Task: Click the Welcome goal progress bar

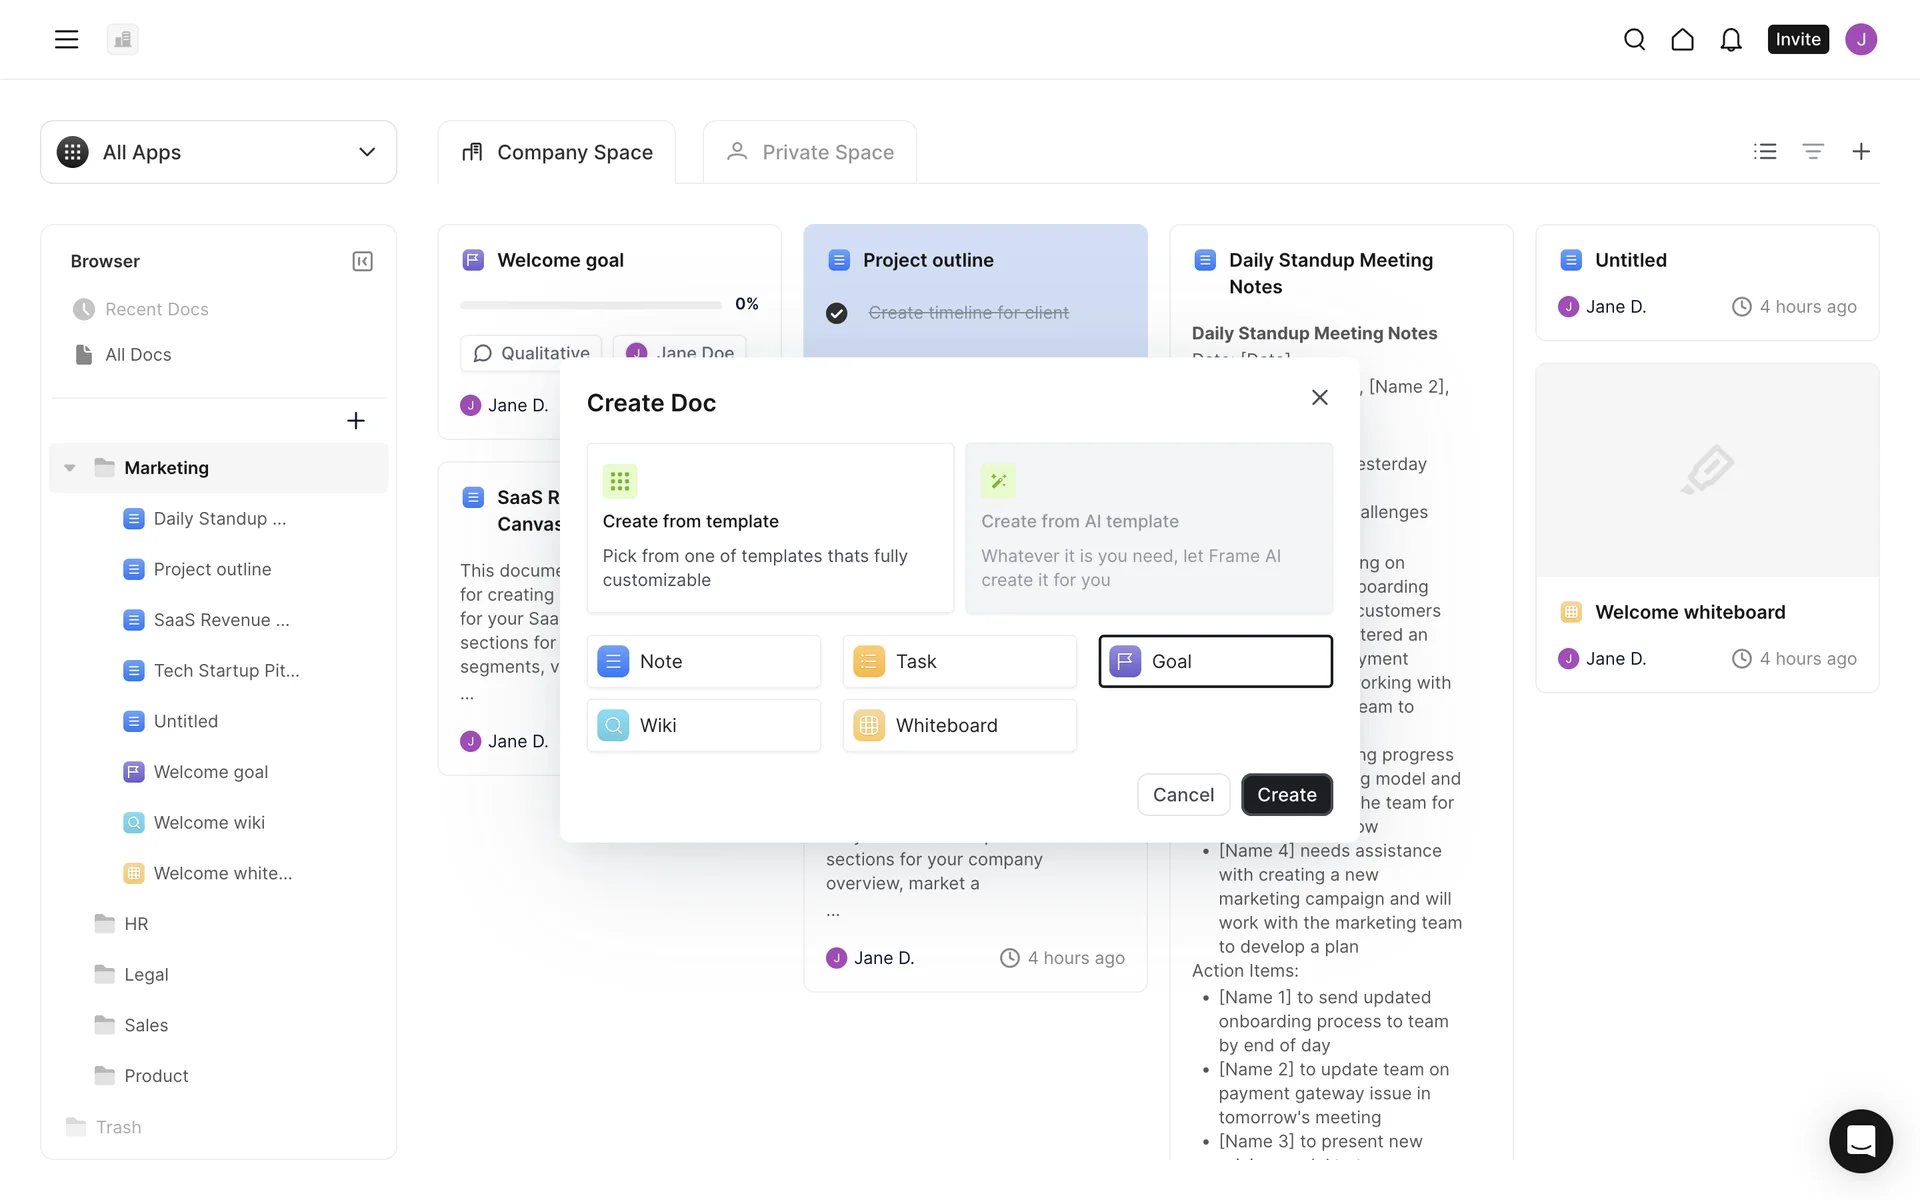Action: click(590, 304)
